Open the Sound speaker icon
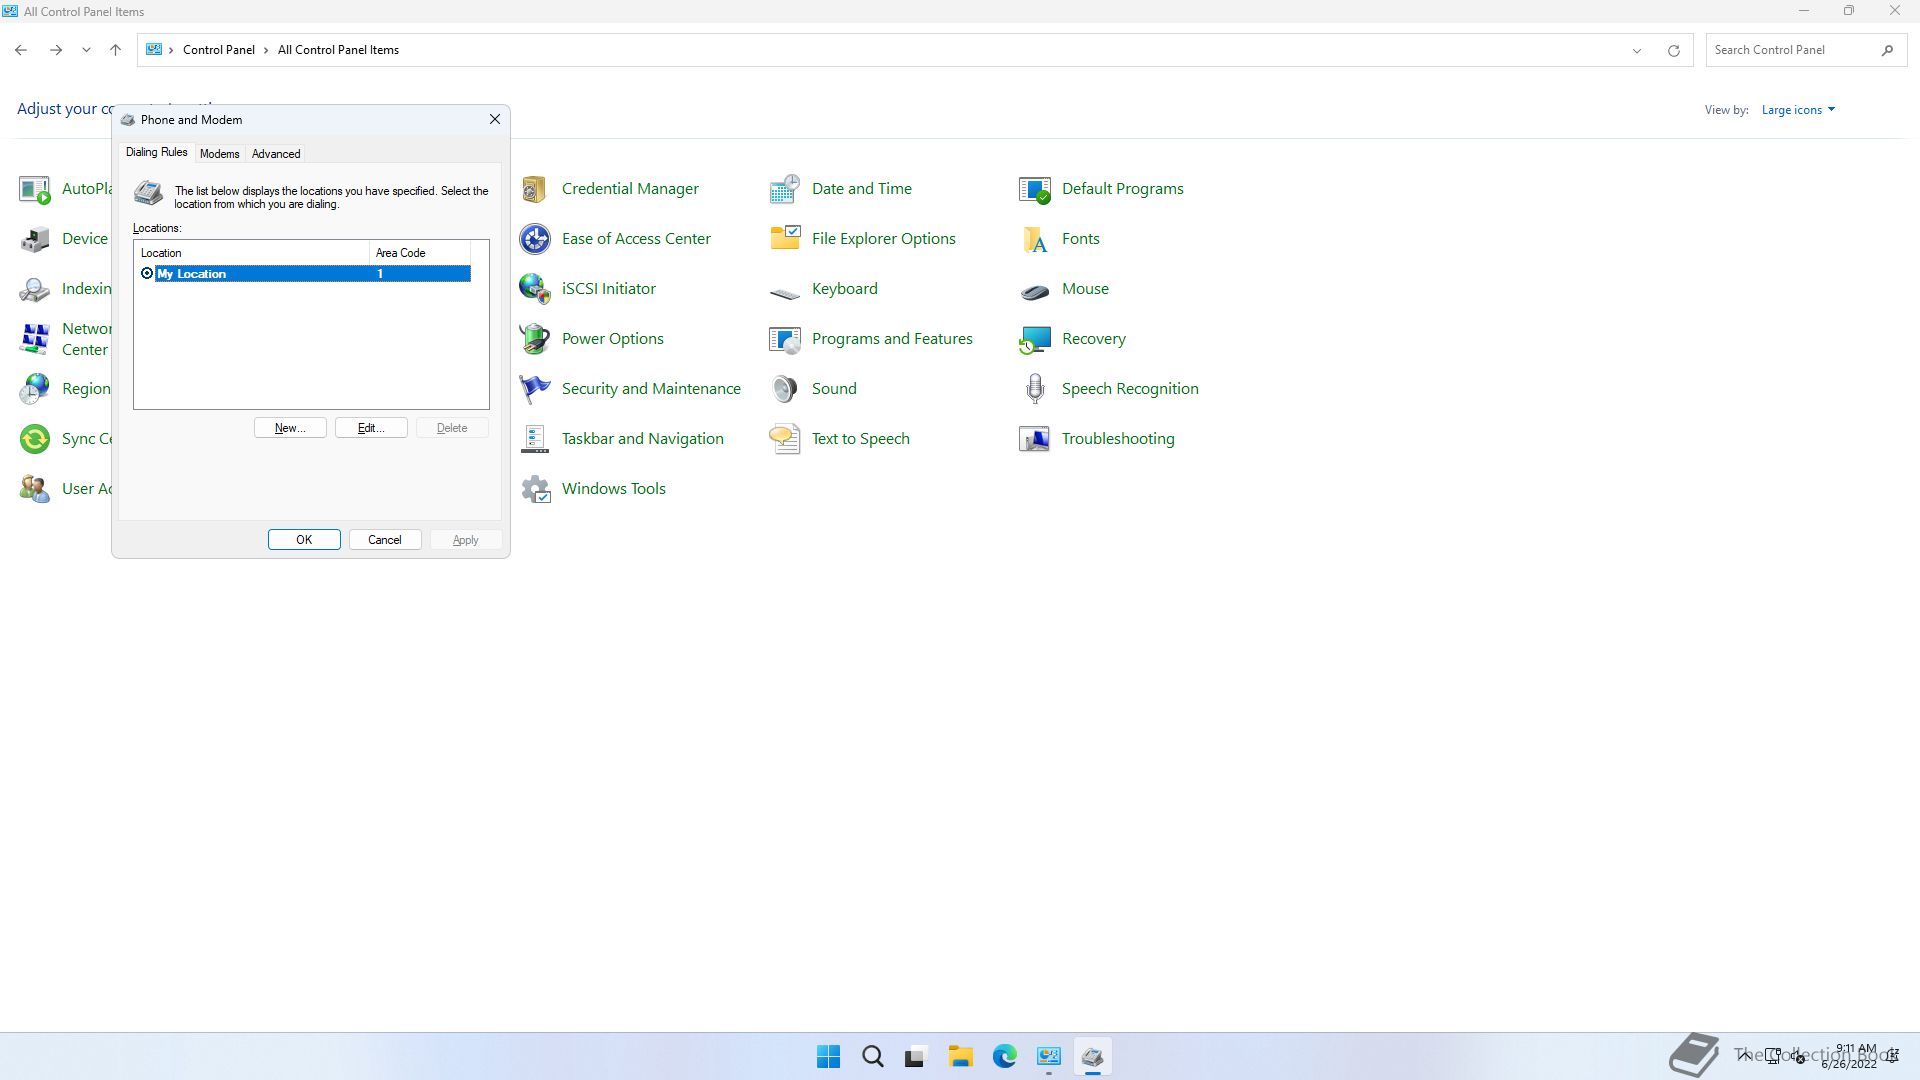The width and height of the screenshot is (1920, 1080). [785, 389]
